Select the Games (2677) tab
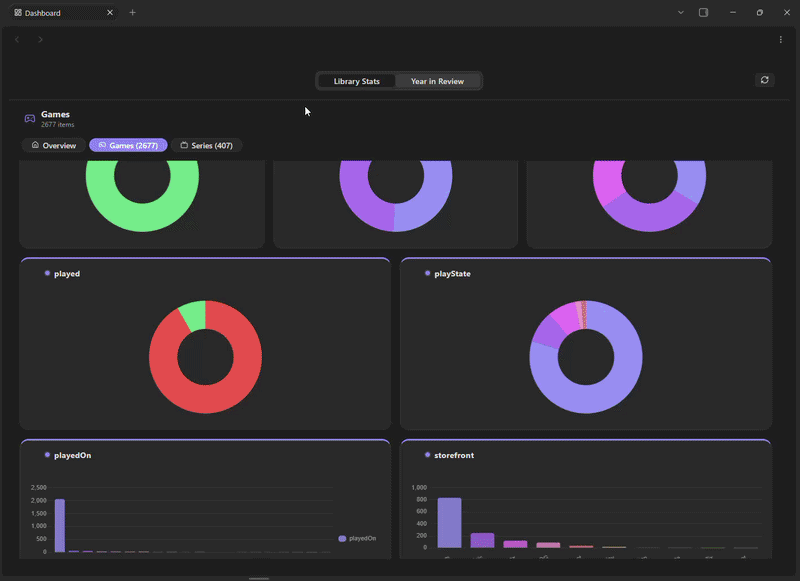Viewport: 800px width, 581px height. coord(128,145)
